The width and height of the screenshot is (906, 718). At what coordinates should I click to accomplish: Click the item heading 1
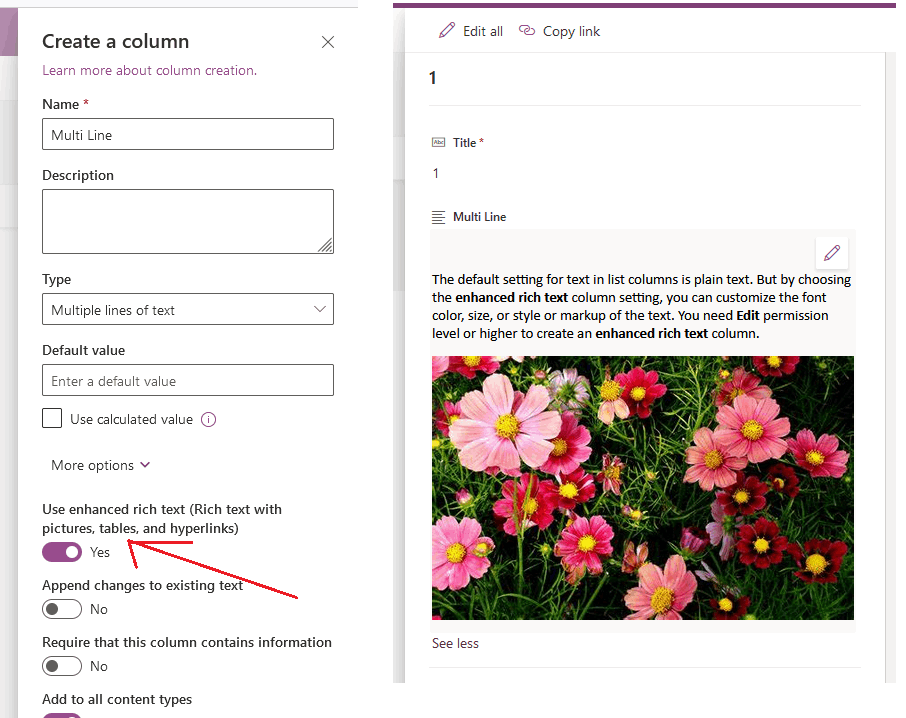click(x=433, y=78)
